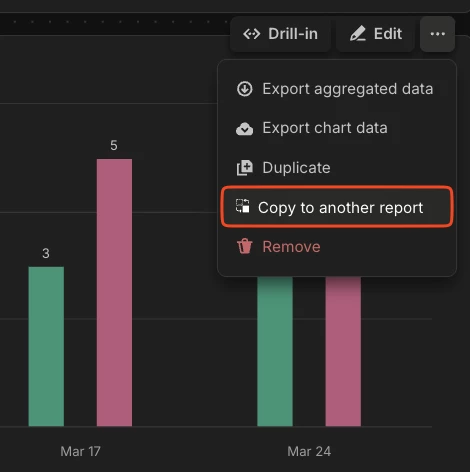Click the Edit button label
This screenshot has width=470, height=472.
coord(388,34)
